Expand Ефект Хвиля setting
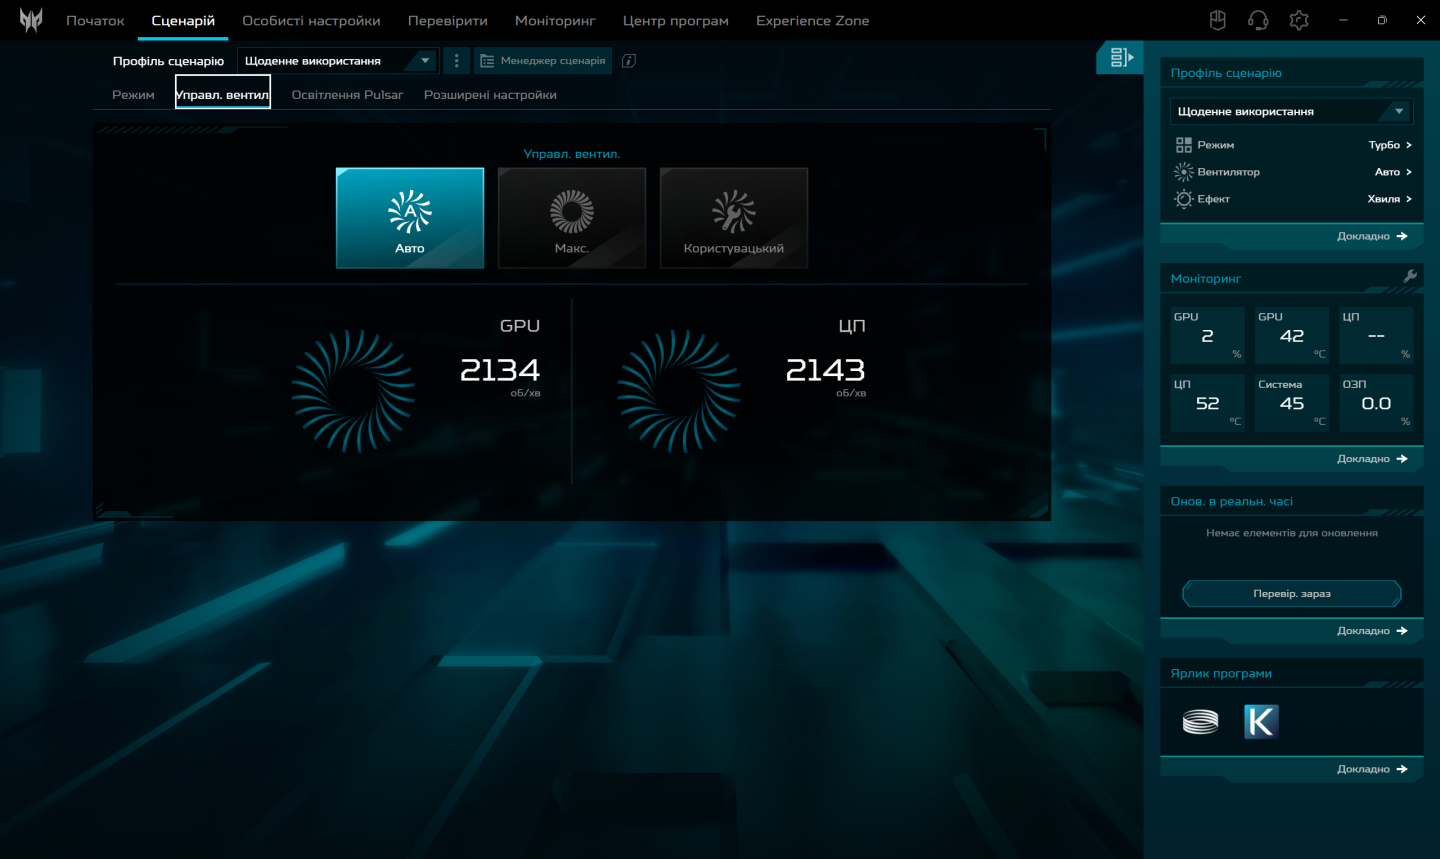The image size is (1440, 859). [1390, 199]
